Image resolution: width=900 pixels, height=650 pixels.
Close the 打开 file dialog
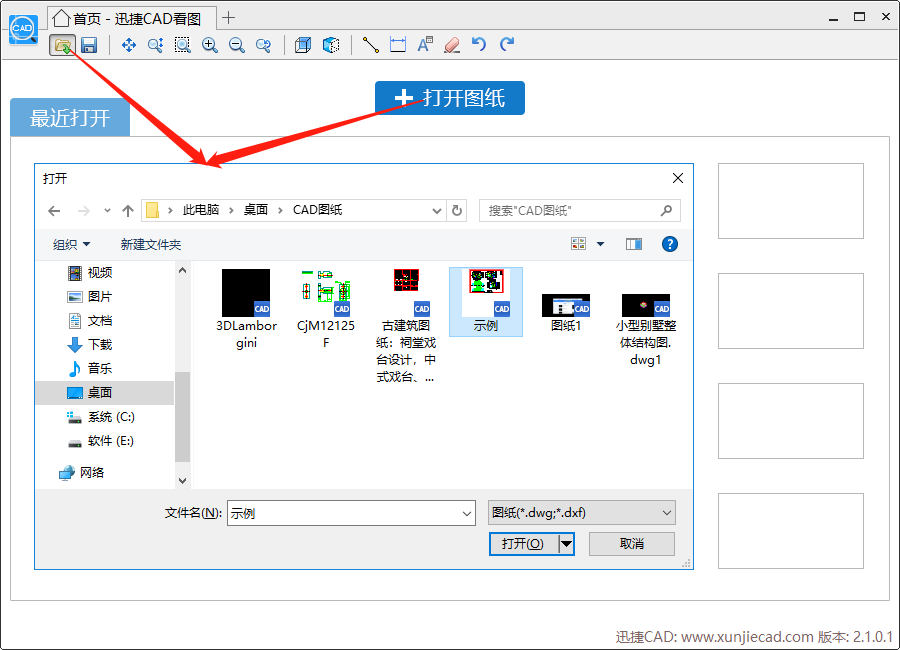tap(678, 178)
